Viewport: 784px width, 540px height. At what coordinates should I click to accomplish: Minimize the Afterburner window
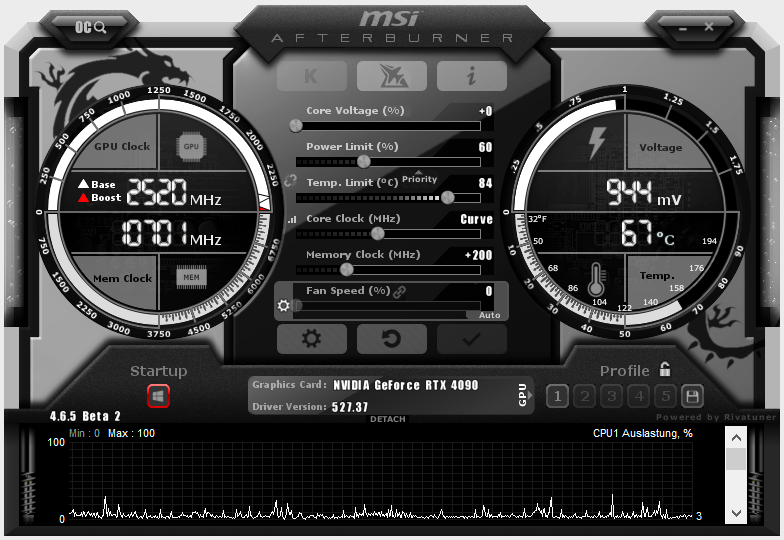click(x=683, y=28)
